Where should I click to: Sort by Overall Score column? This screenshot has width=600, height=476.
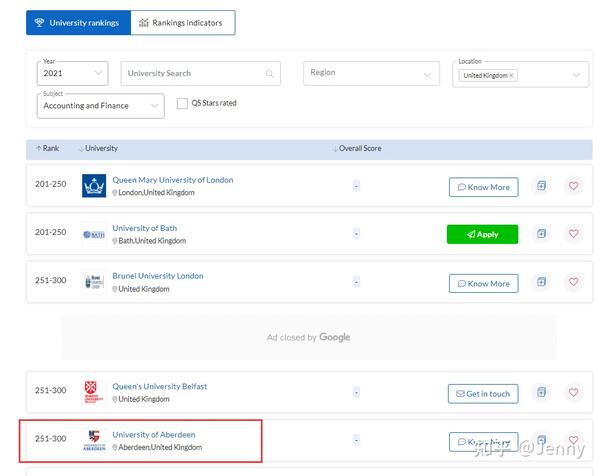coord(357,148)
